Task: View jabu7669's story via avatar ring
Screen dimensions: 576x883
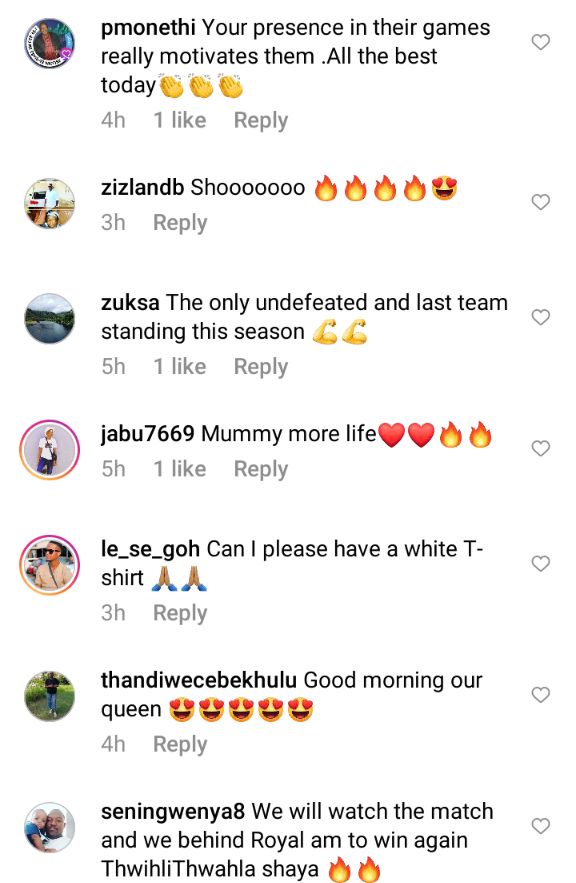Action: (x=50, y=449)
